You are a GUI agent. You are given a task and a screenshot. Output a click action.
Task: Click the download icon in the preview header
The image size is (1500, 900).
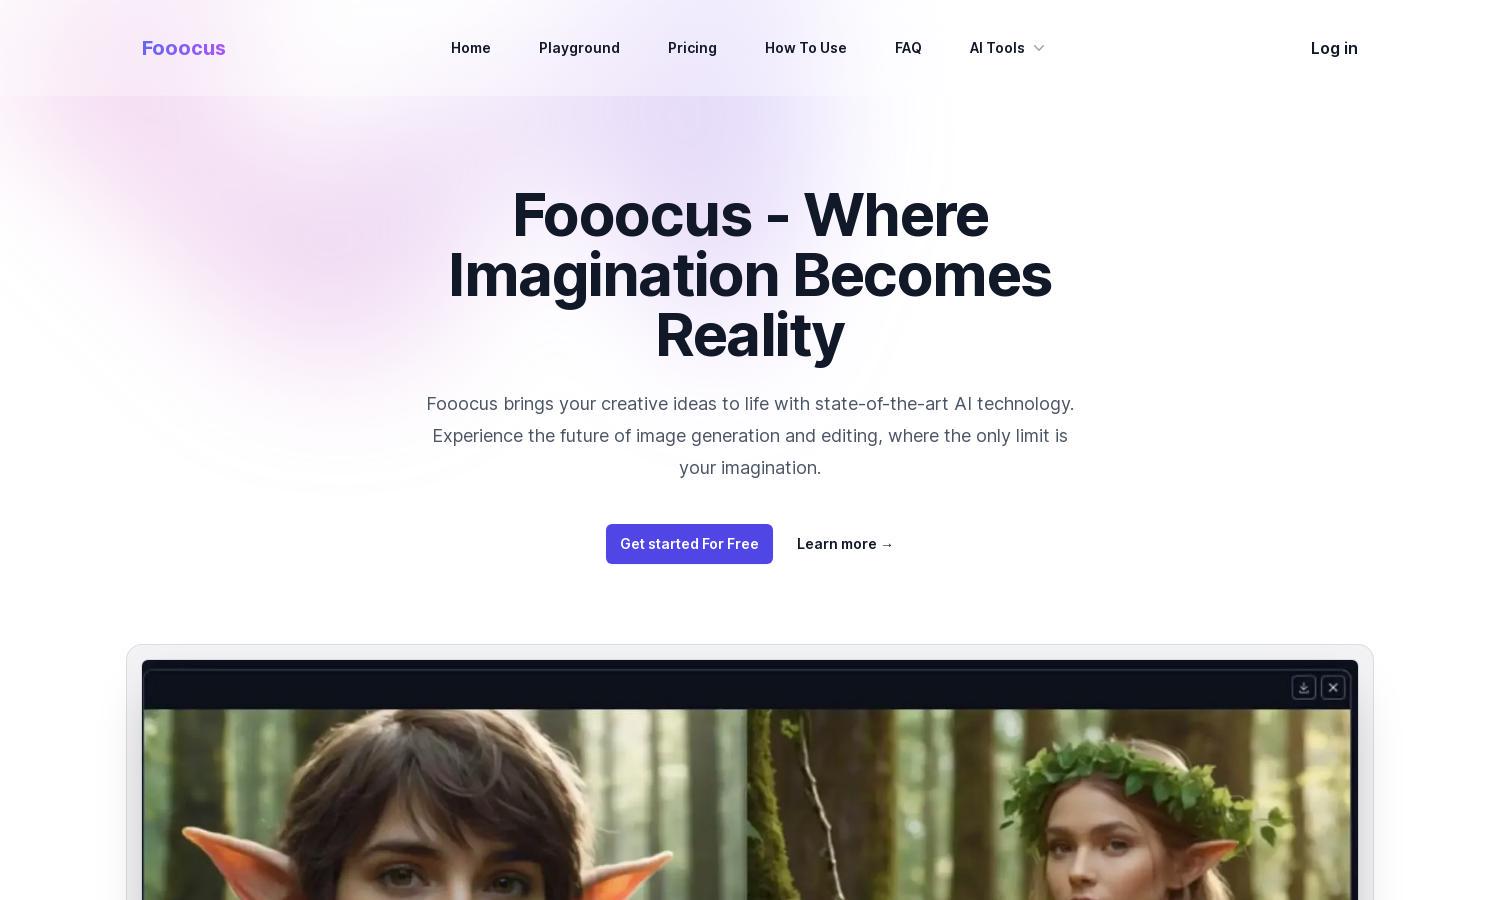click(x=1303, y=688)
